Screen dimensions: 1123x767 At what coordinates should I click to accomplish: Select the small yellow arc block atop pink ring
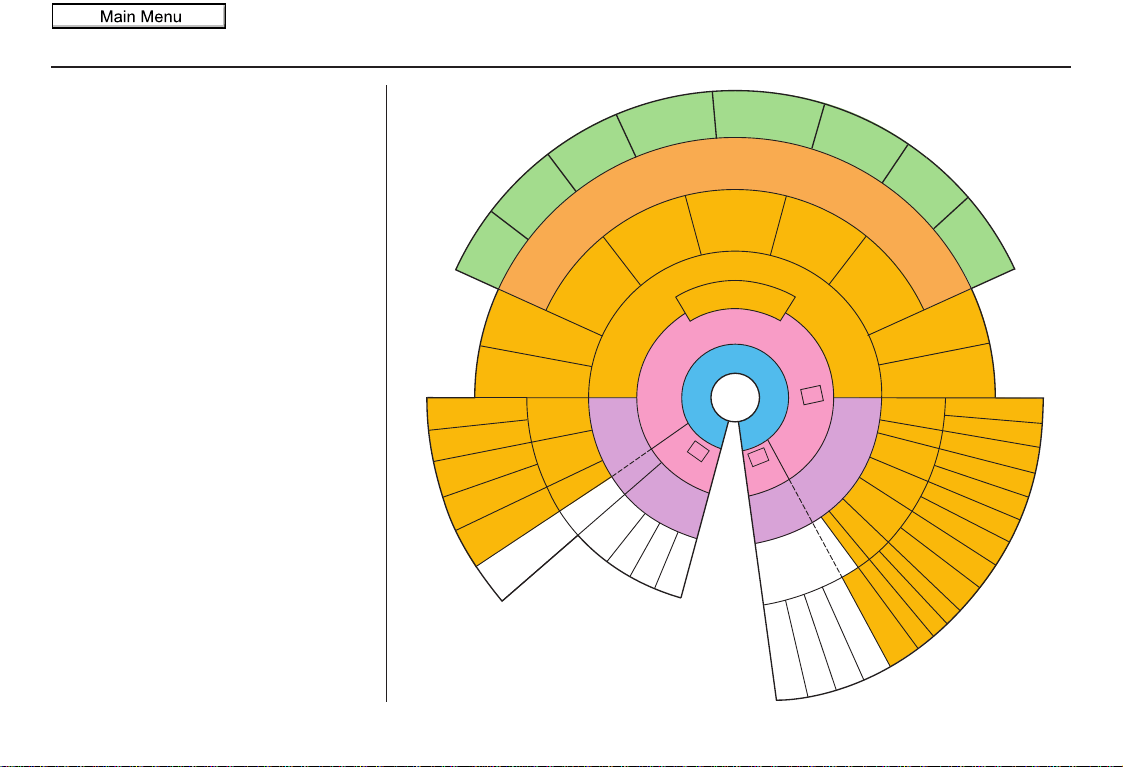[735, 295]
